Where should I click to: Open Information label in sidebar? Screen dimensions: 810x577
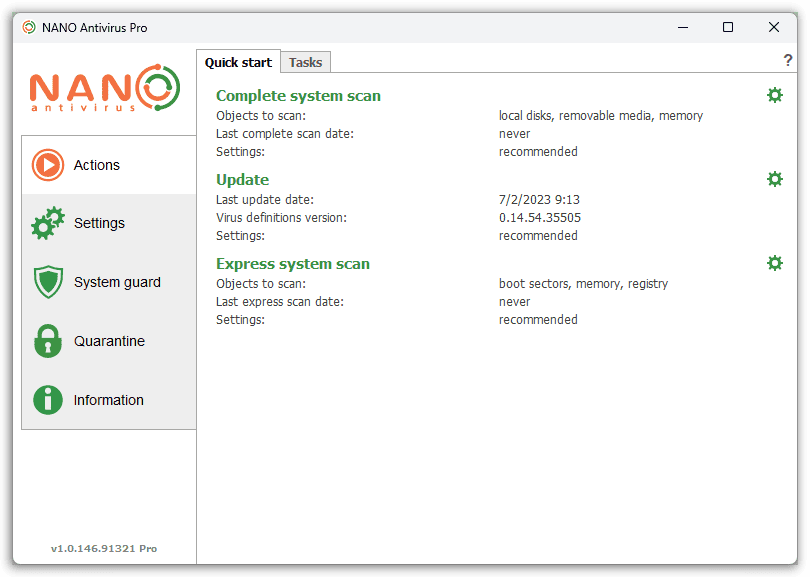(x=108, y=400)
